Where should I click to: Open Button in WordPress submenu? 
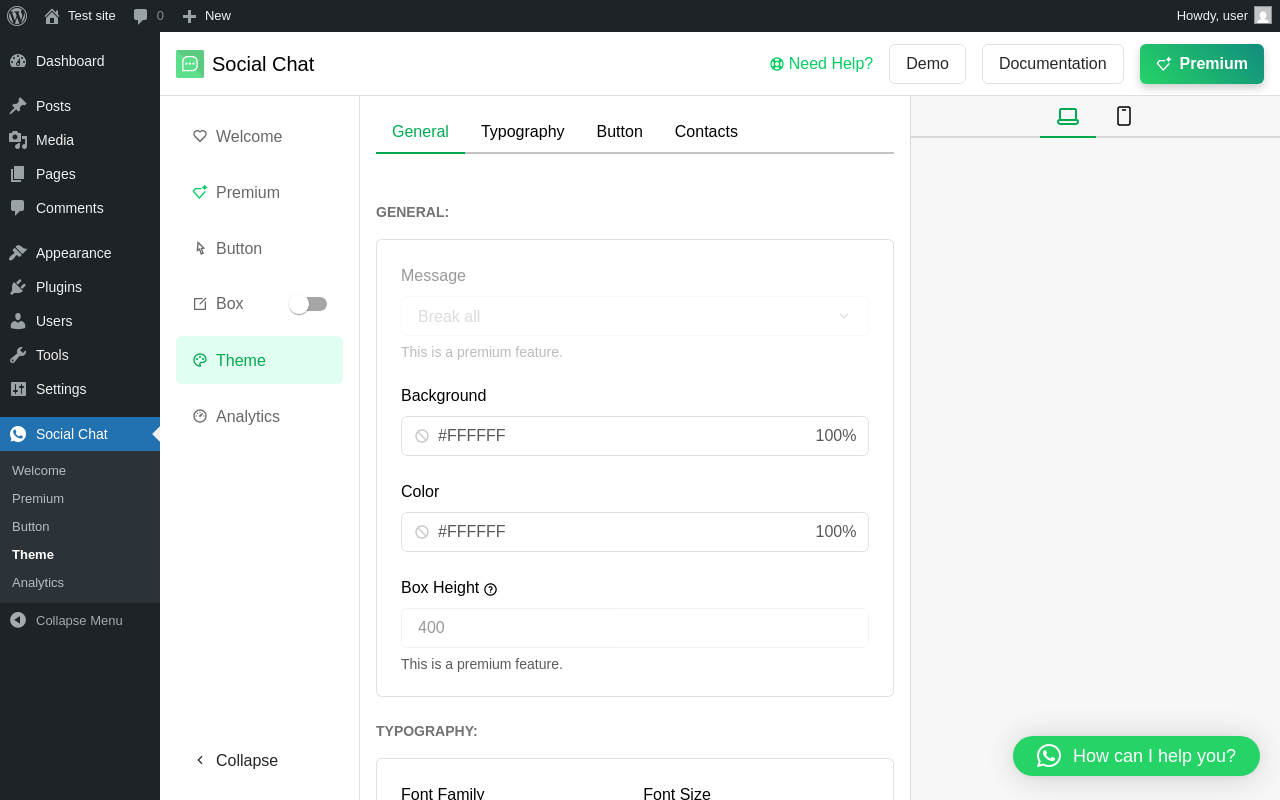tap(31, 526)
